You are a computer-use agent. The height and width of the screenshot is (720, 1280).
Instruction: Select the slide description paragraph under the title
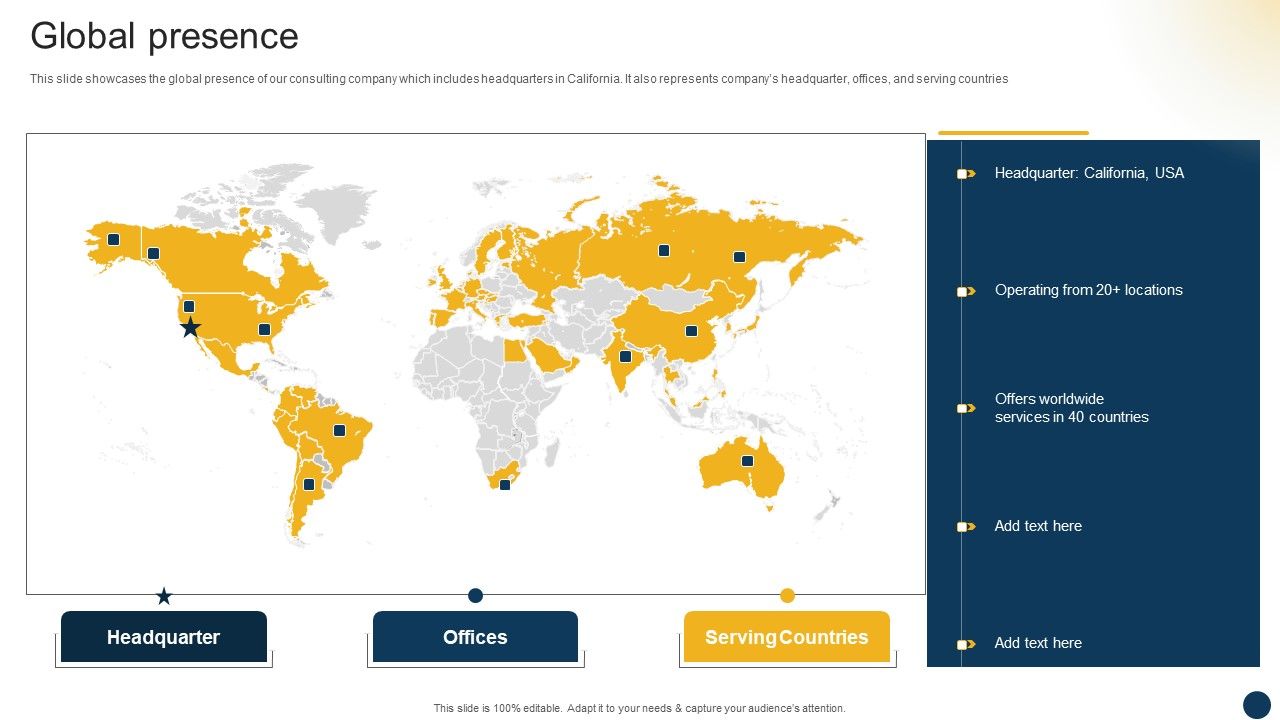pos(519,79)
